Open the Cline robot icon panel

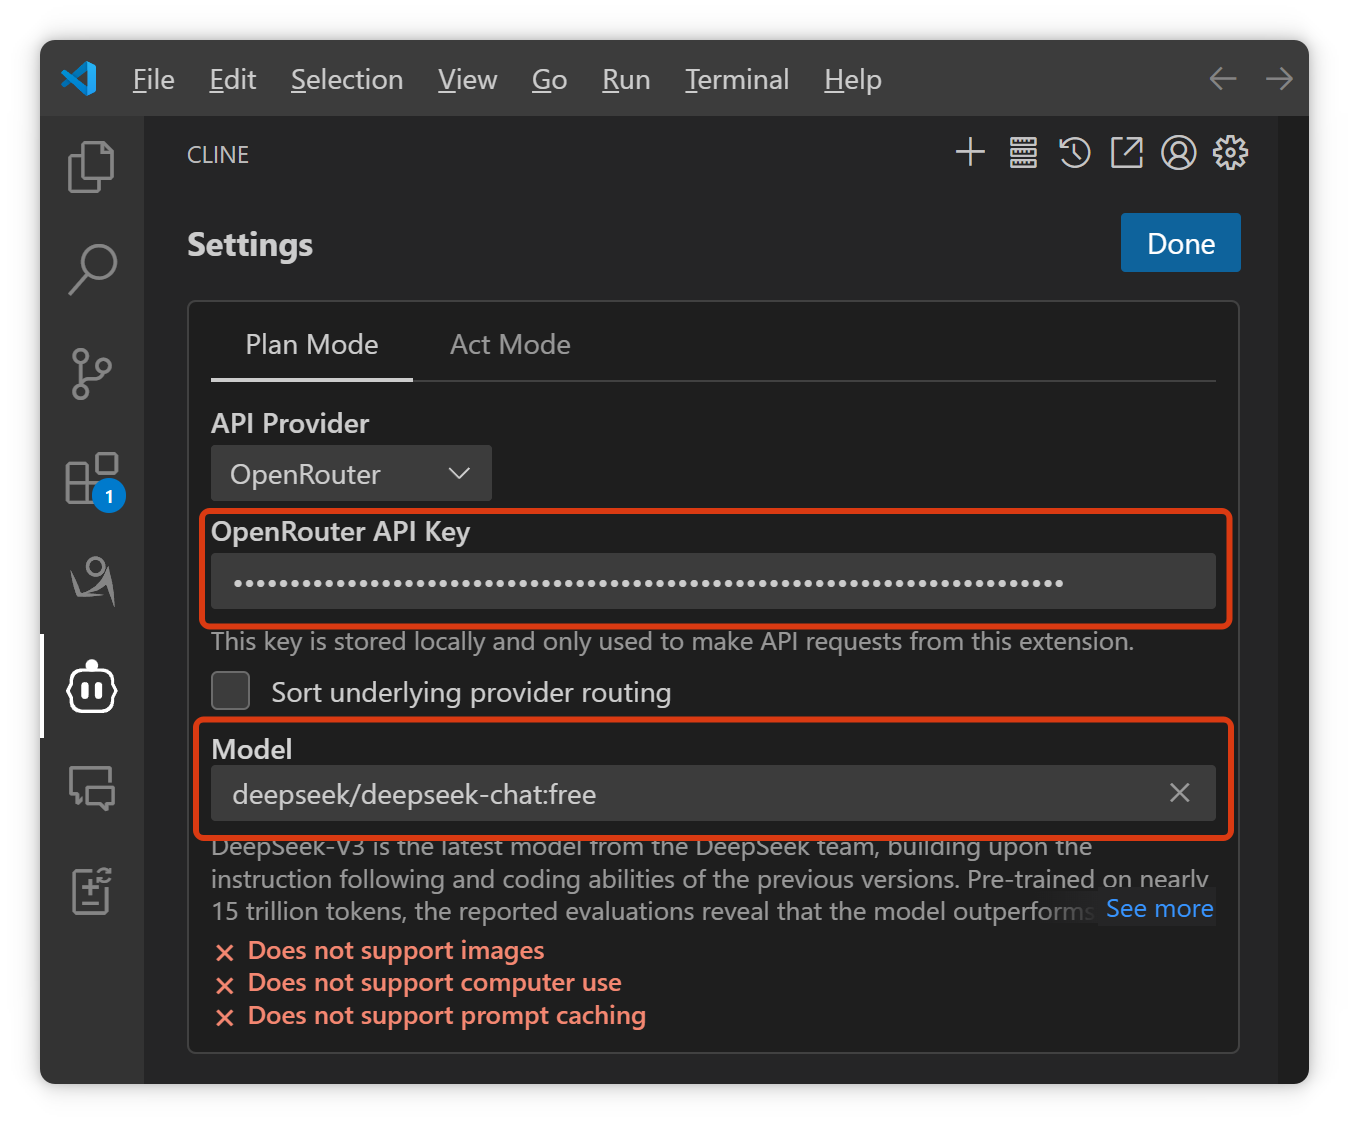point(91,687)
